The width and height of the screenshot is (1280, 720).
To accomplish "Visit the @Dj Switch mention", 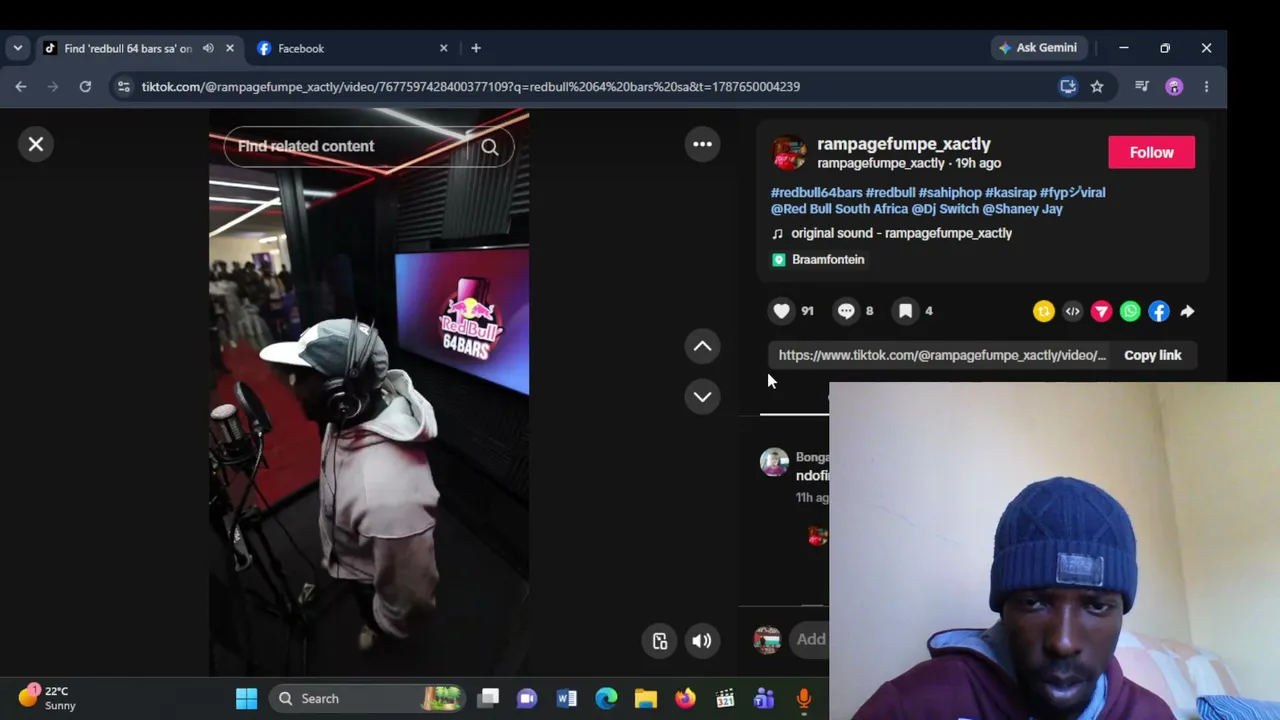I will pyautogui.click(x=945, y=209).
